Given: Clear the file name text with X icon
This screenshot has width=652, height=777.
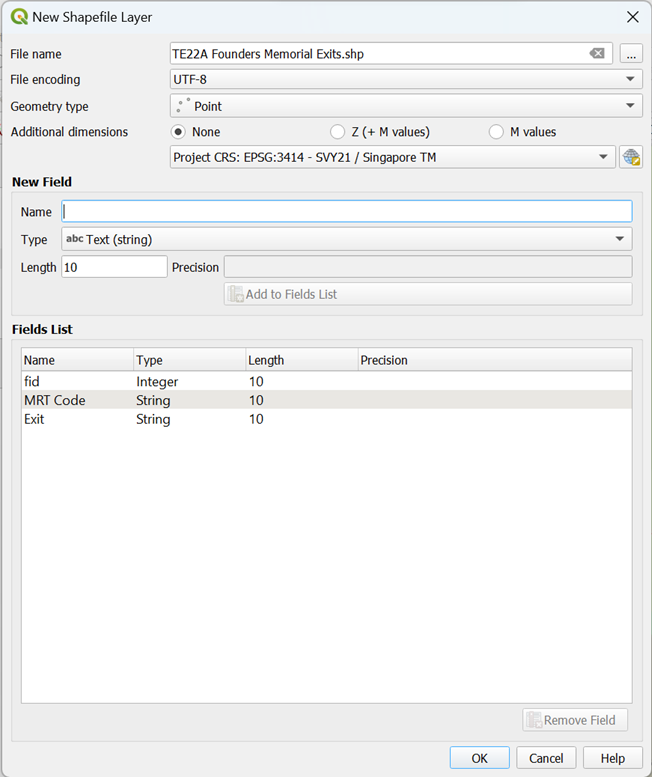Looking at the screenshot, I should [x=597, y=54].
